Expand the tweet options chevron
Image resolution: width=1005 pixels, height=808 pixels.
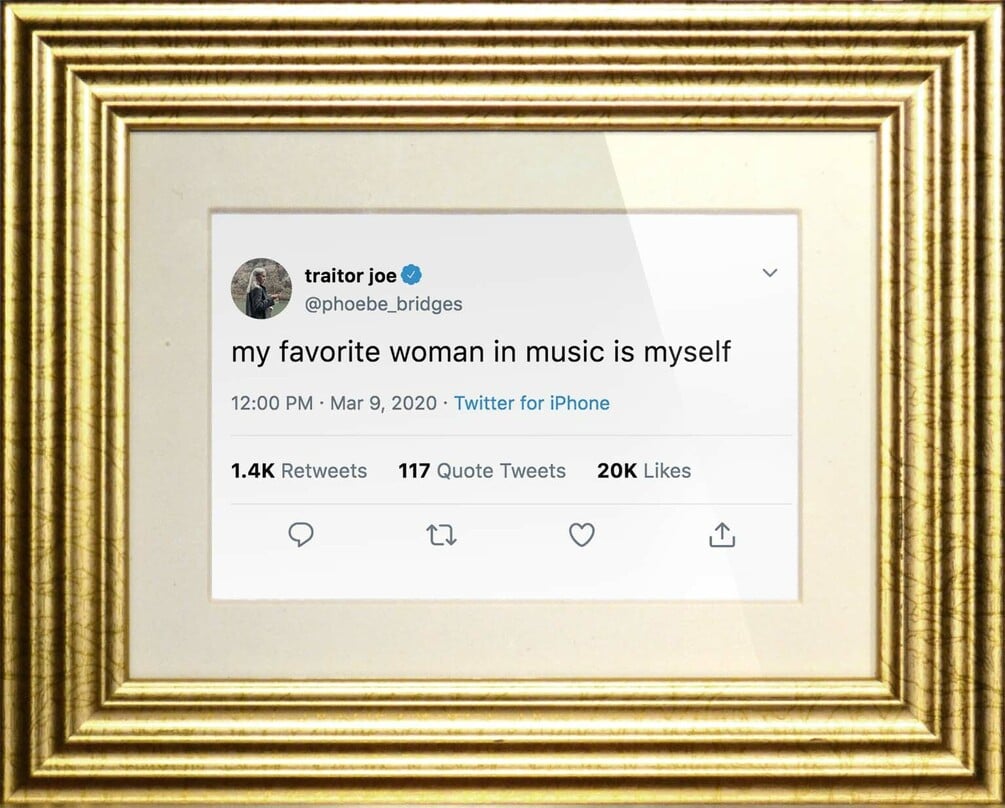click(x=770, y=272)
